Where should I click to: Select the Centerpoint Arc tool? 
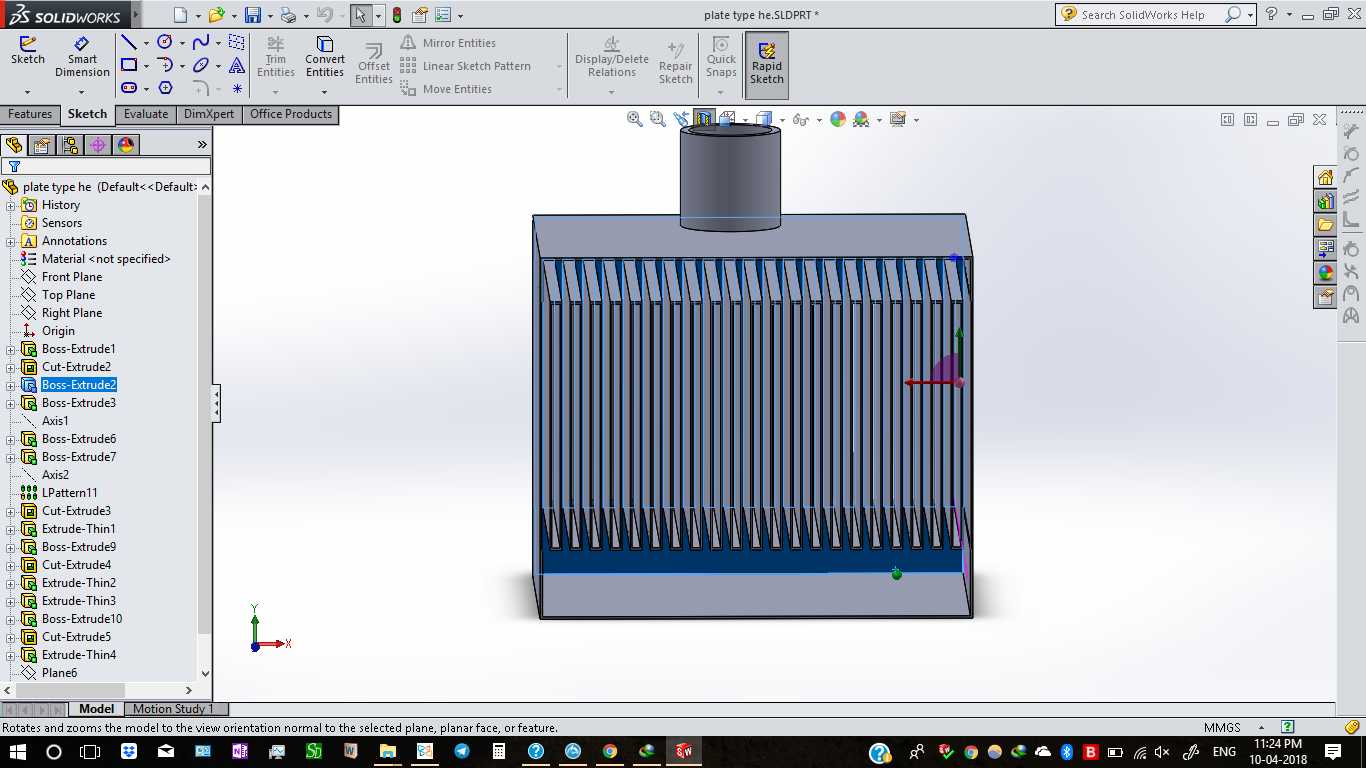165,65
